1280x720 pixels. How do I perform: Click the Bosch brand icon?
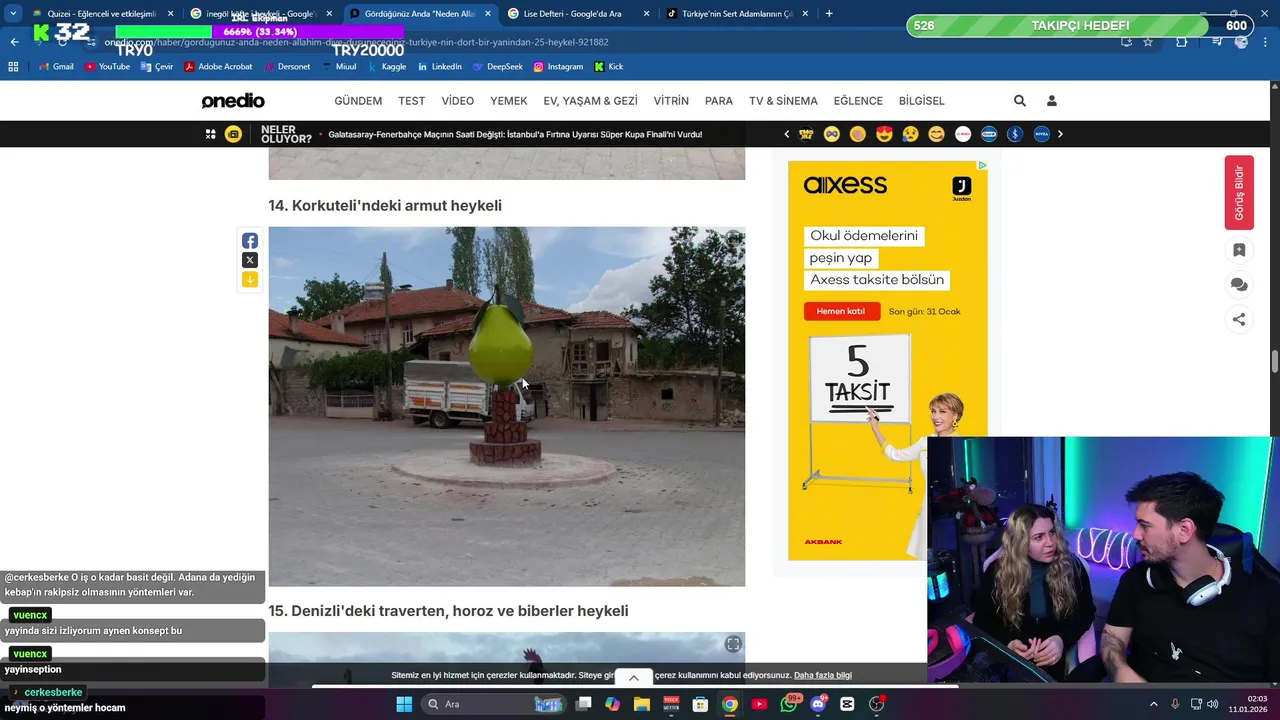pos(963,134)
